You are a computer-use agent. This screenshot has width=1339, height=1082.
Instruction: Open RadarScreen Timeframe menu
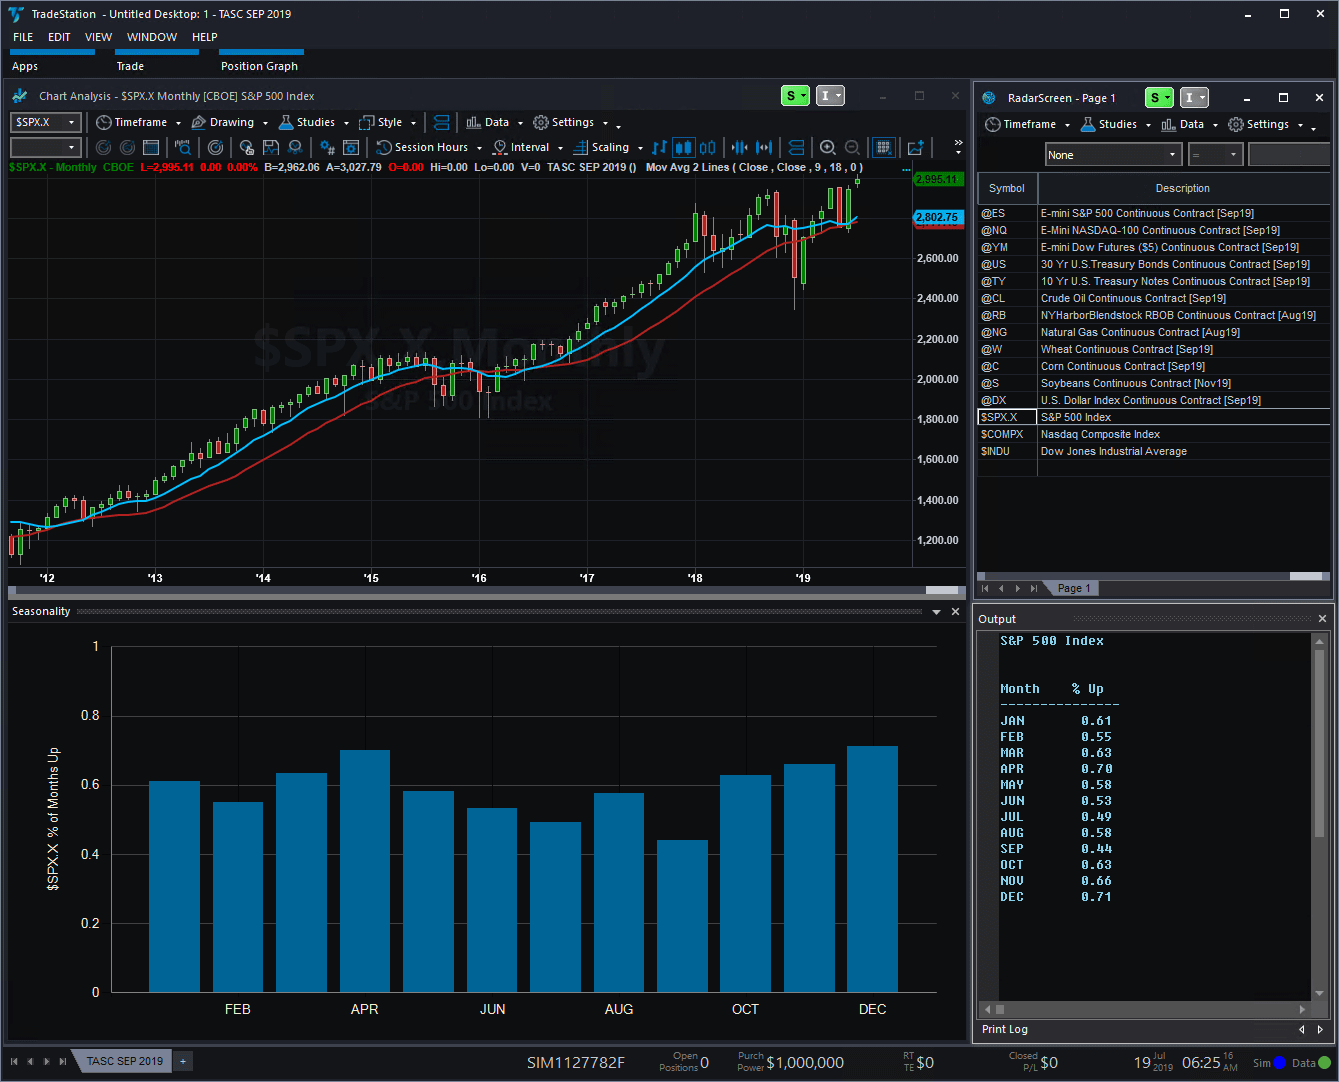[1028, 124]
